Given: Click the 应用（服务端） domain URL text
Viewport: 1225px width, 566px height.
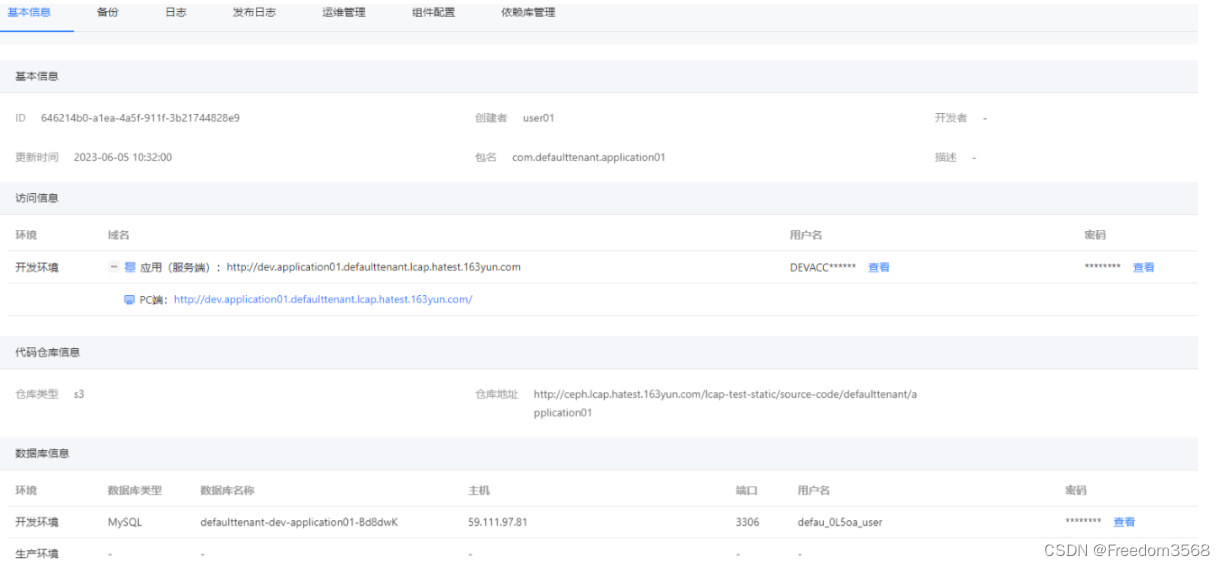Looking at the screenshot, I should (x=373, y=267).
